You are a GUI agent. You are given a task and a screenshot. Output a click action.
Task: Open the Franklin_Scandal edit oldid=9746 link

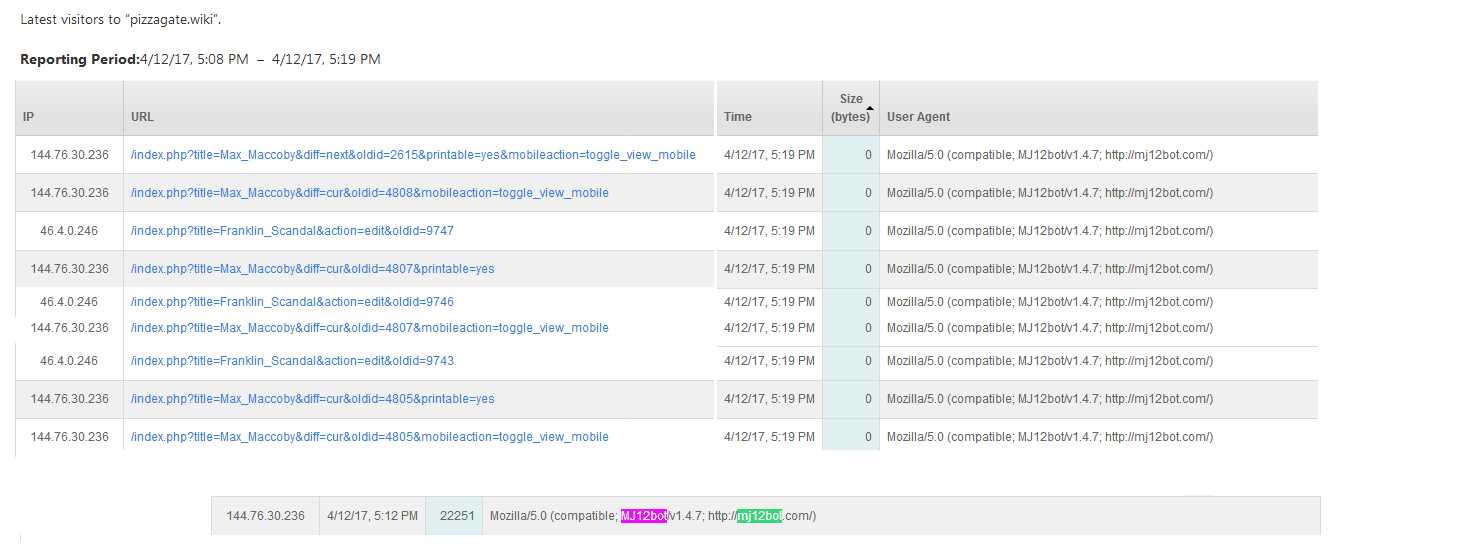point(292,302)
